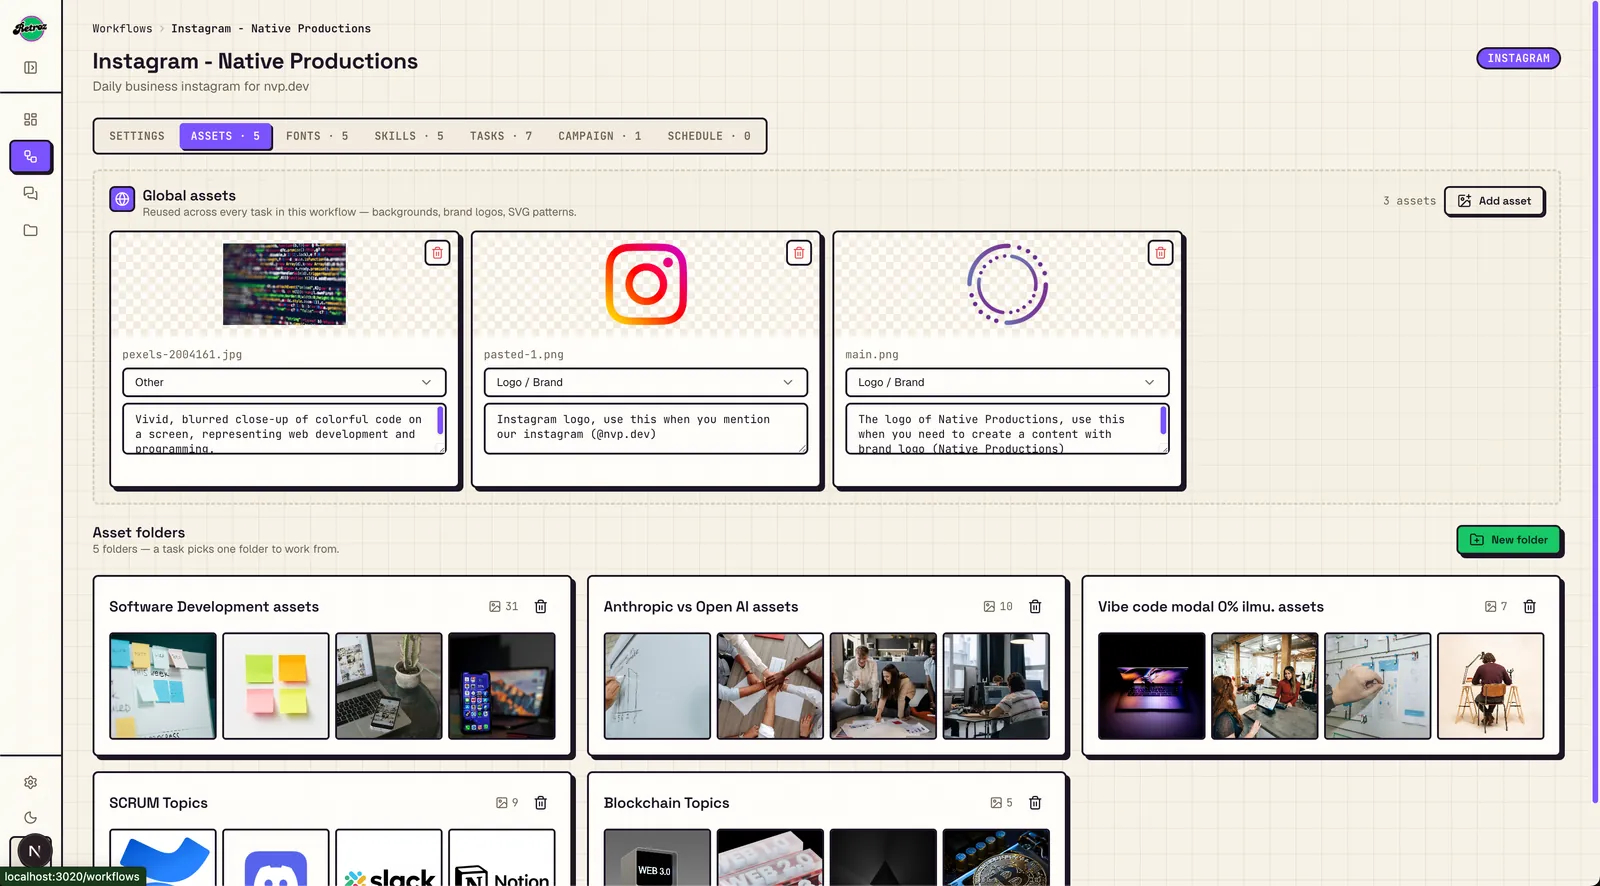Open the Notion logo thumbnail
Viewport: 1600px width, 886px height.
(502, 858)
